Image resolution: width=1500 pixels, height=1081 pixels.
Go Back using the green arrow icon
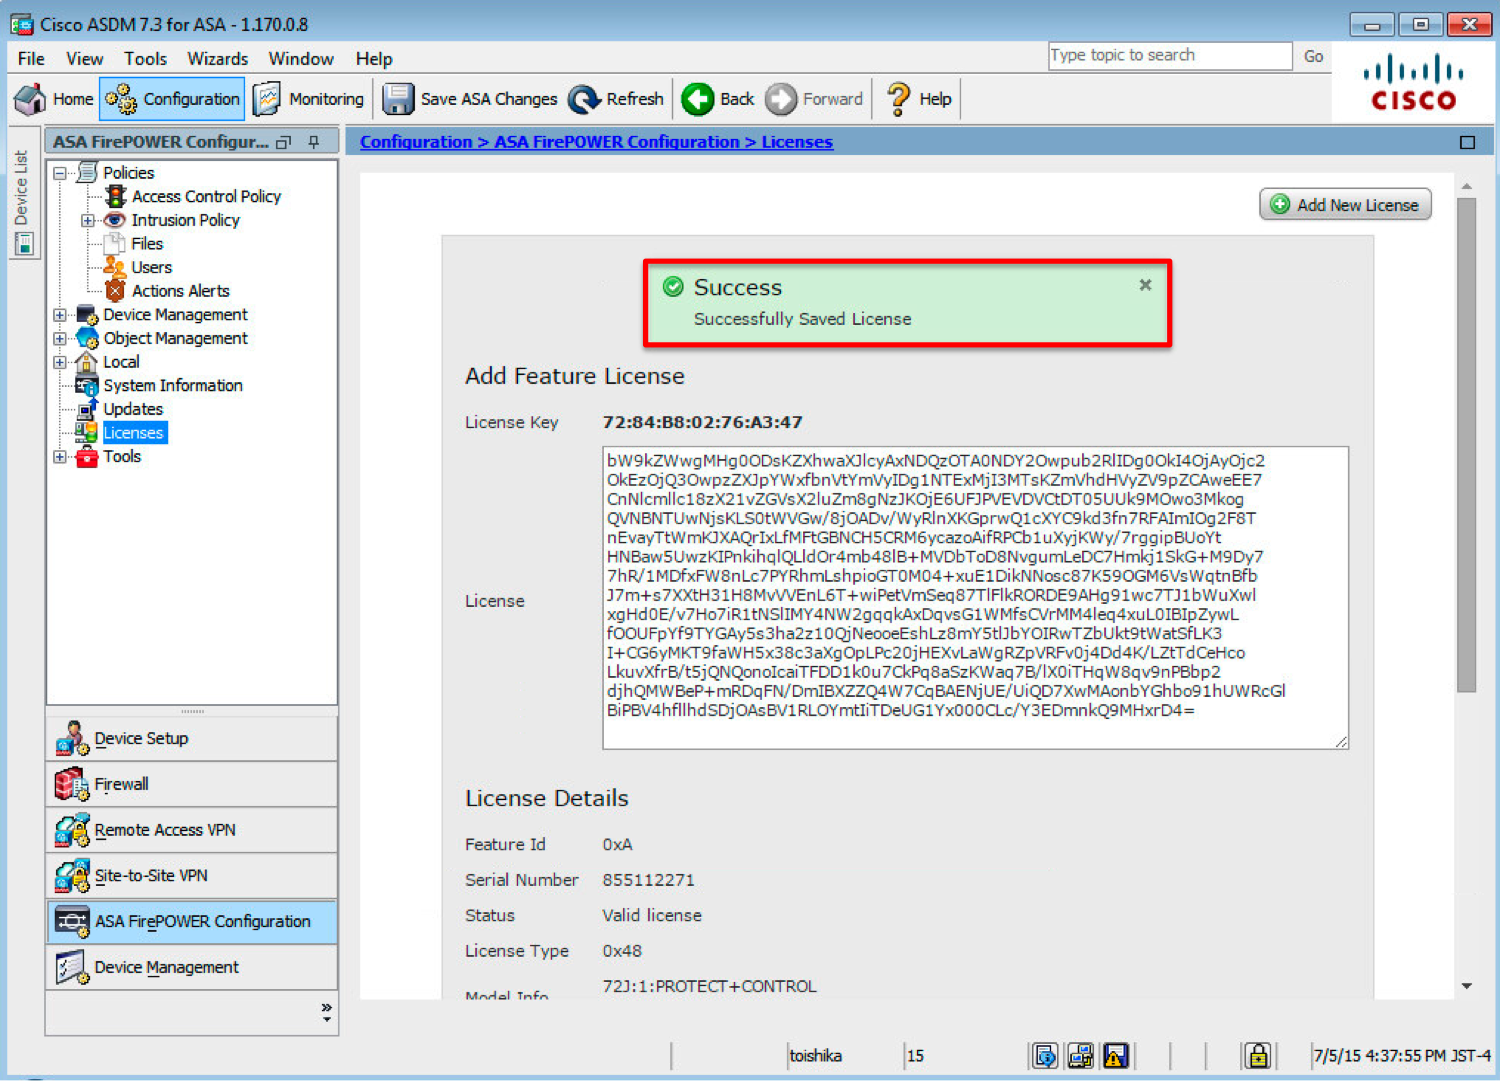point(698,99)
